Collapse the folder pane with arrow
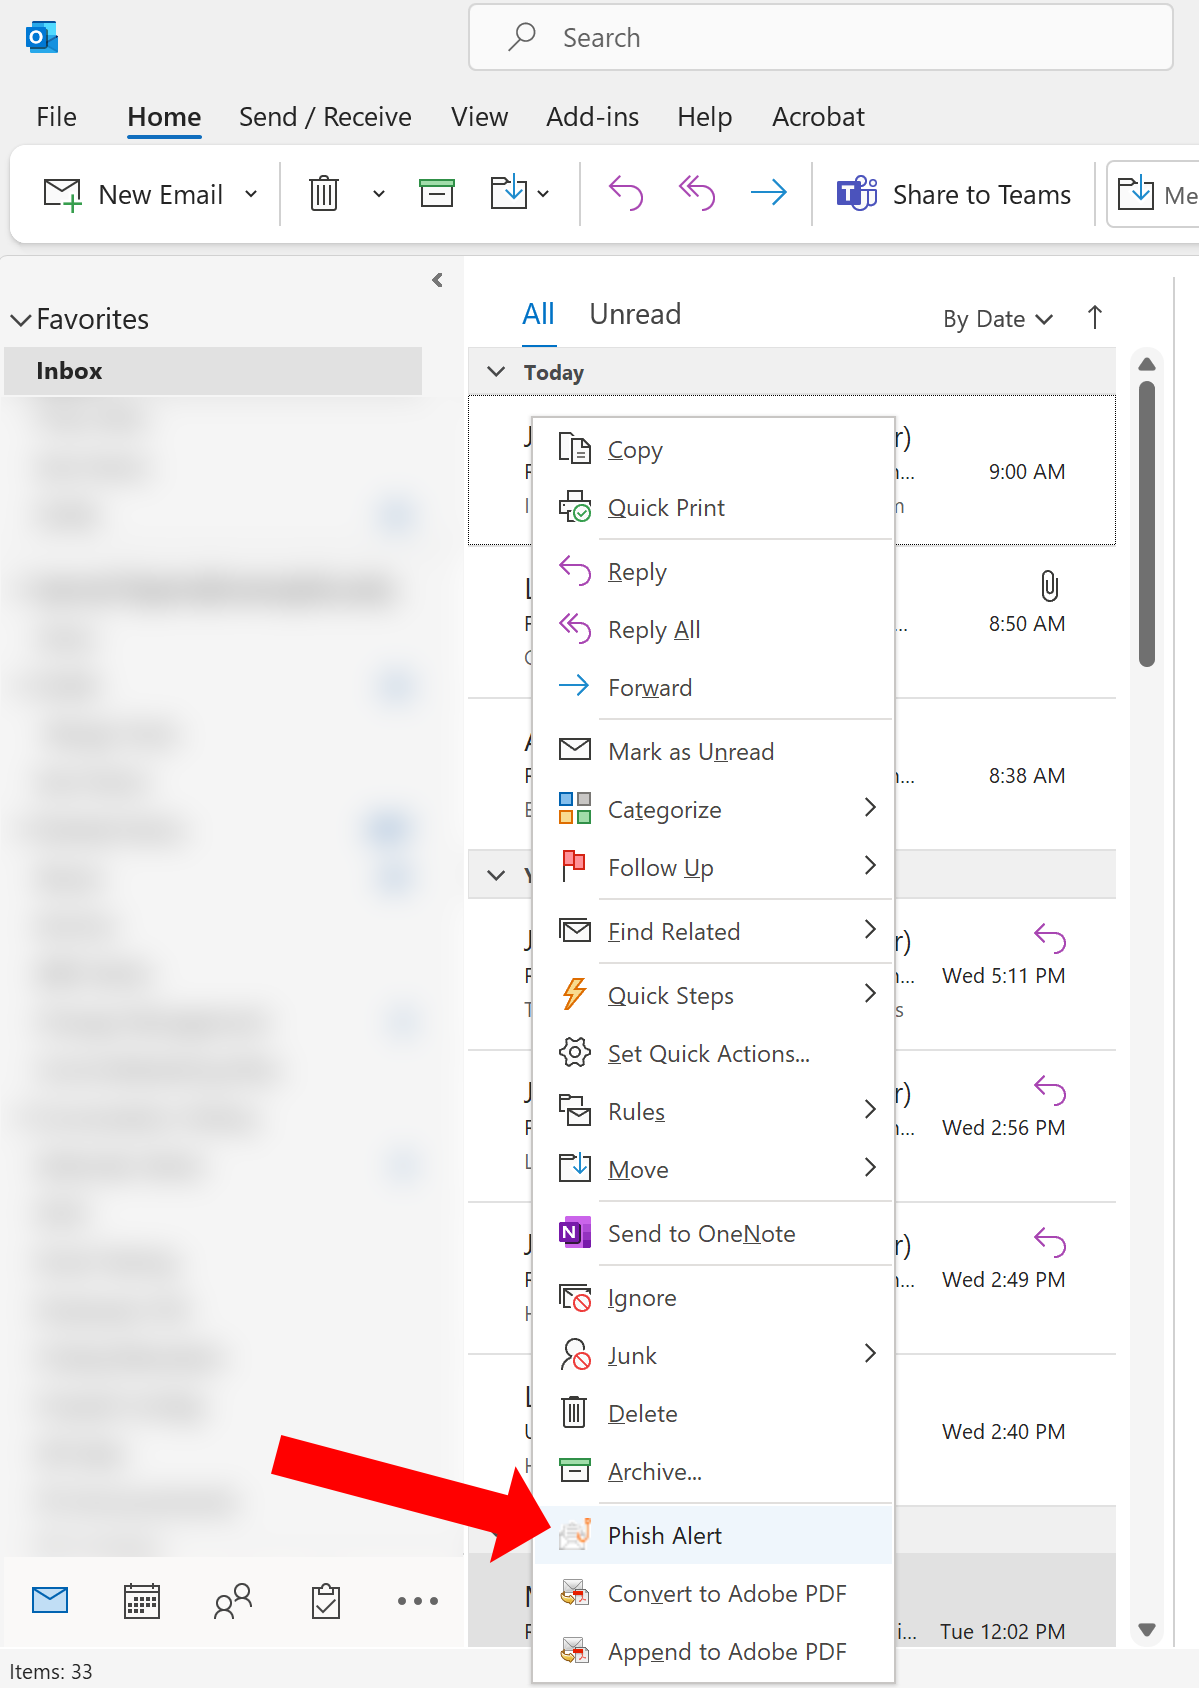The width and height of the screenshot is (1199, 1688). 437,280
